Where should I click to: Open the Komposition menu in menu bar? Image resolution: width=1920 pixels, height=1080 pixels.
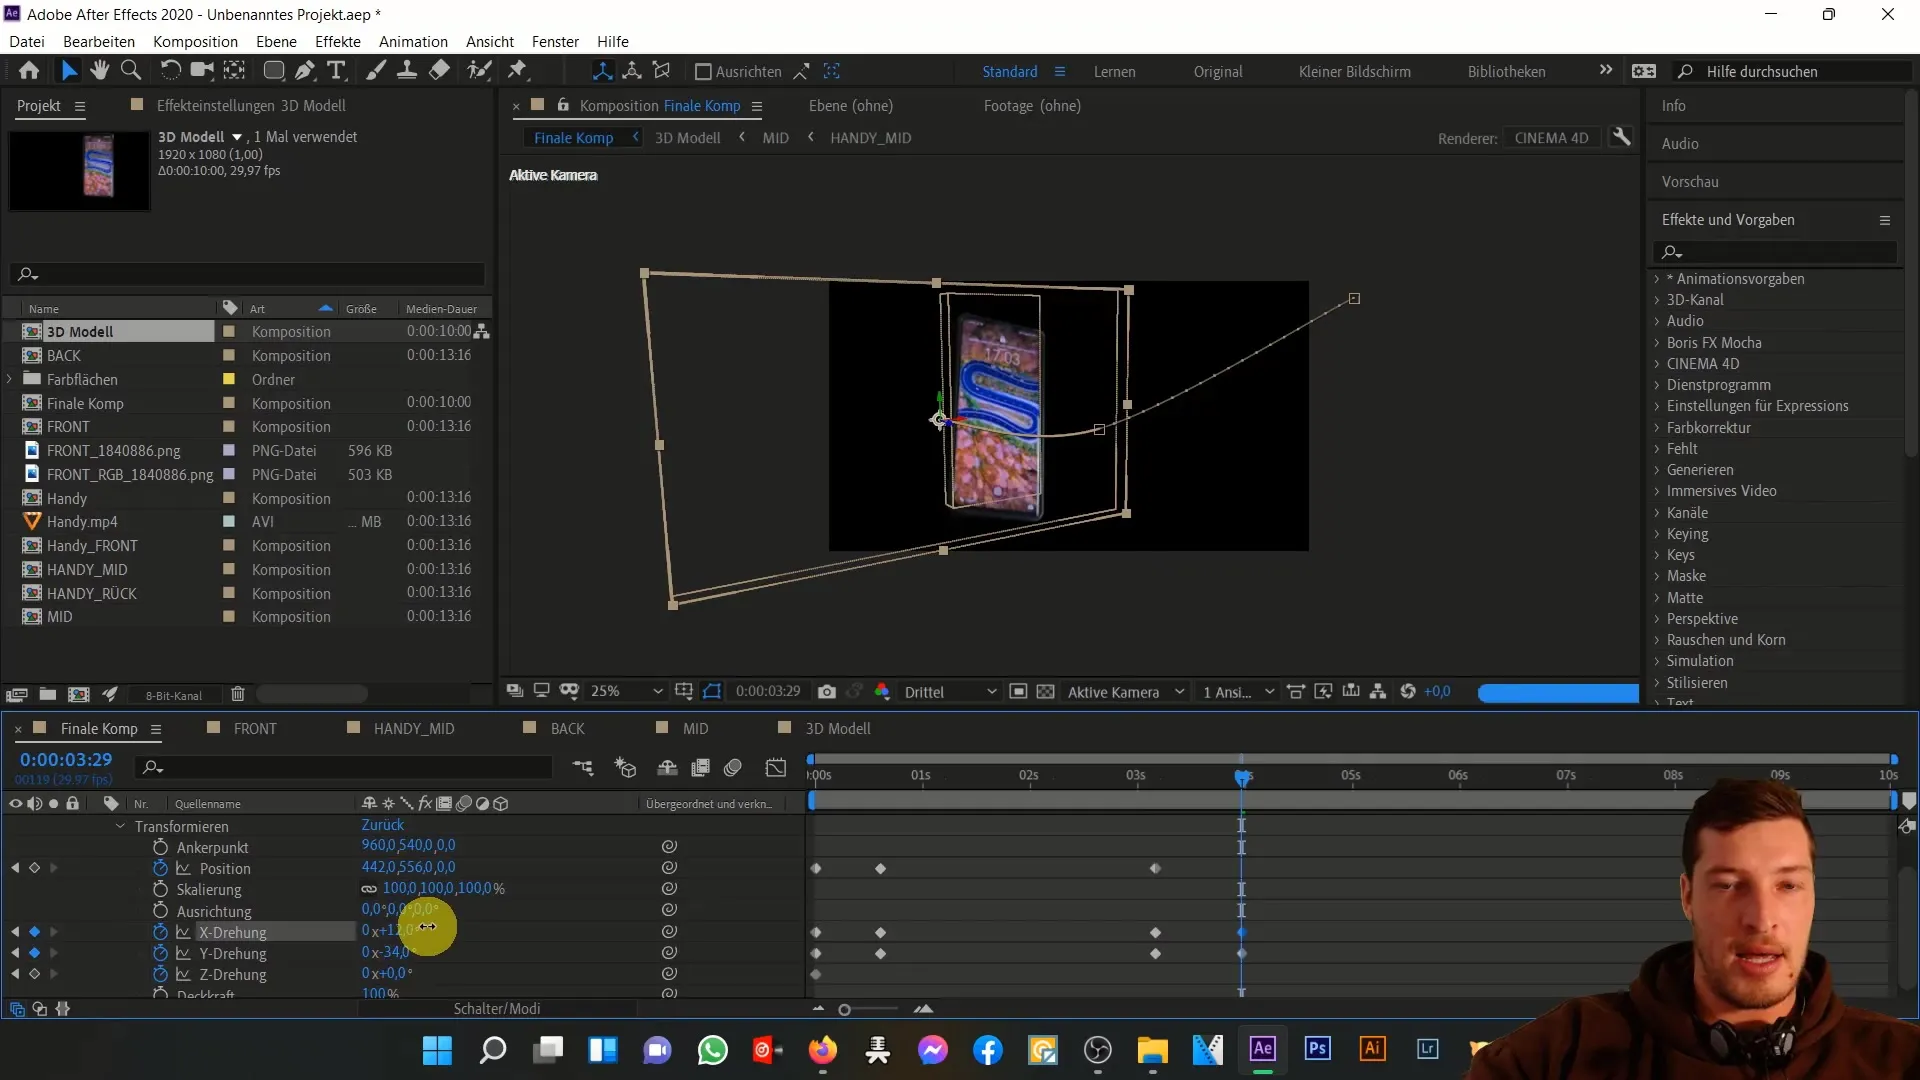pos(195,41)
